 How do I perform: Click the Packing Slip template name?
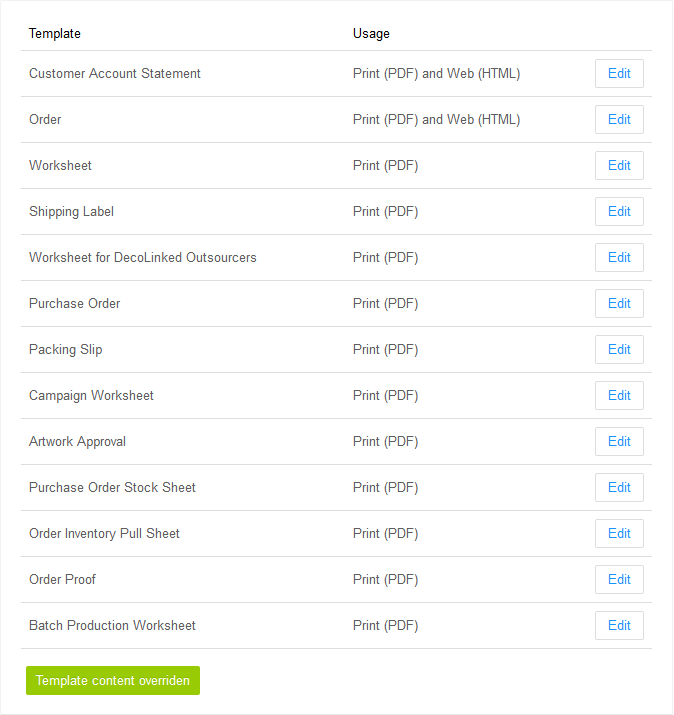point(66,350)
